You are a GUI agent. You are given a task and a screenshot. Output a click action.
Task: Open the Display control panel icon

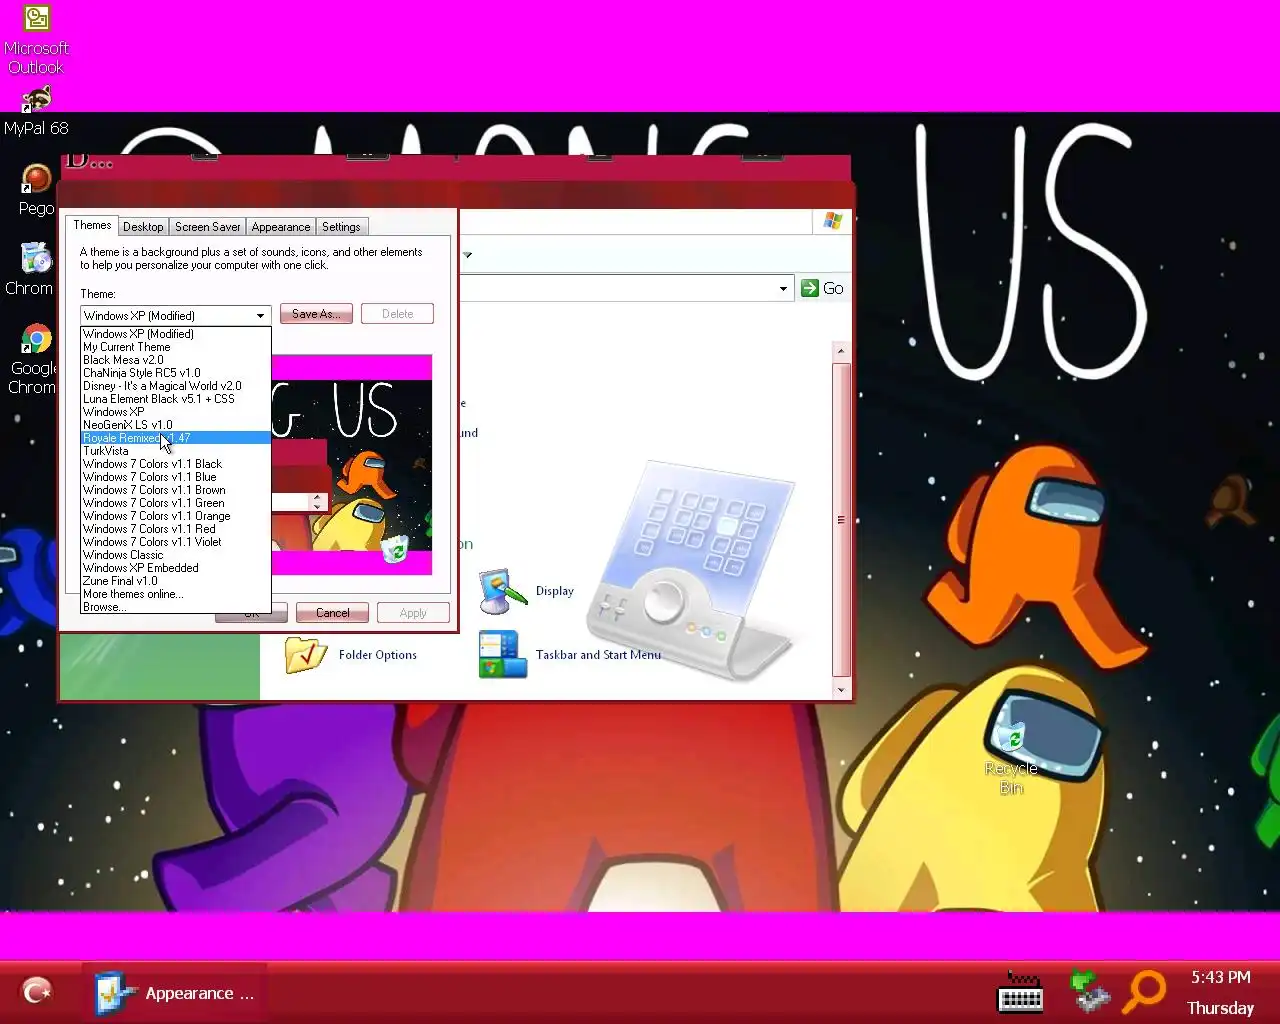(527, 591)
